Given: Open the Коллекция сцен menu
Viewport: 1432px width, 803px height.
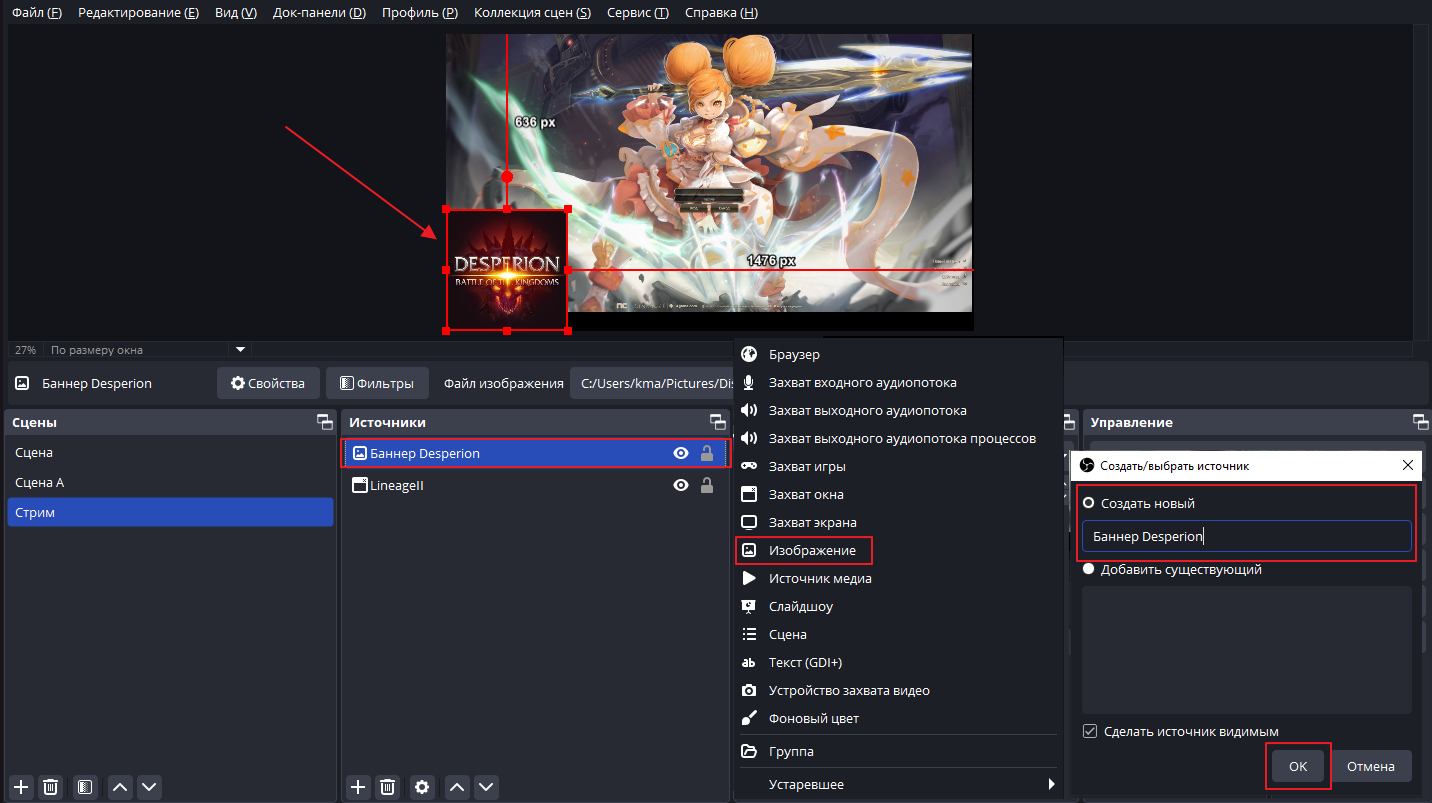Looking at the screenshot, I should click(532, 13).
